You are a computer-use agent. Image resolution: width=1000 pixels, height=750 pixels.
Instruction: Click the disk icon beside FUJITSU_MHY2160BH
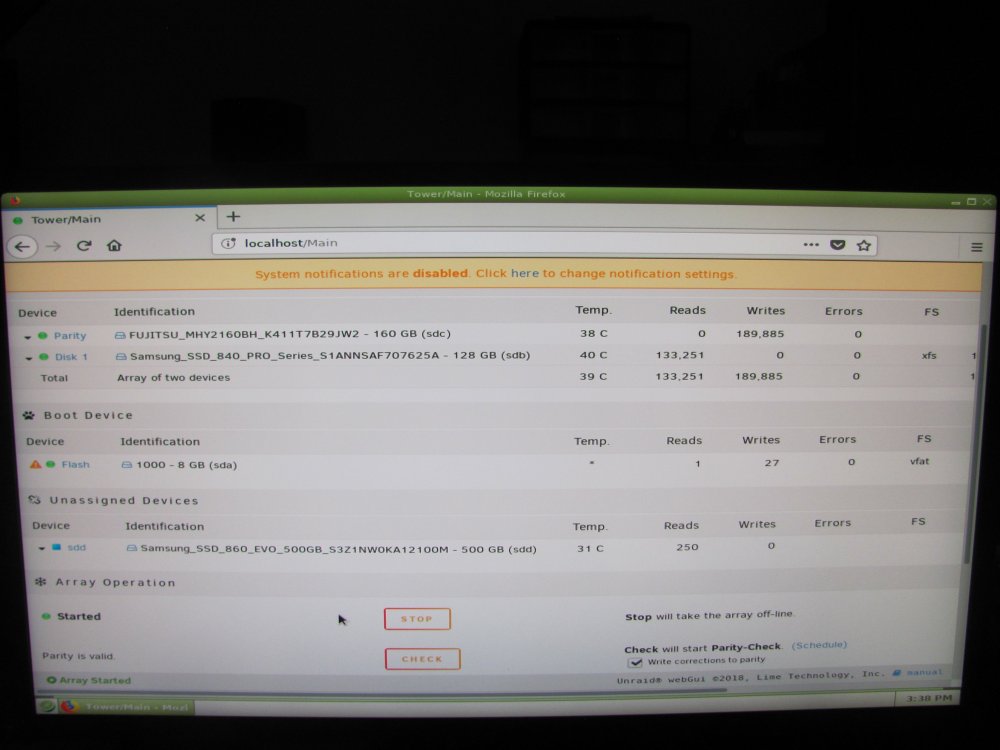[x=120, y=335]
